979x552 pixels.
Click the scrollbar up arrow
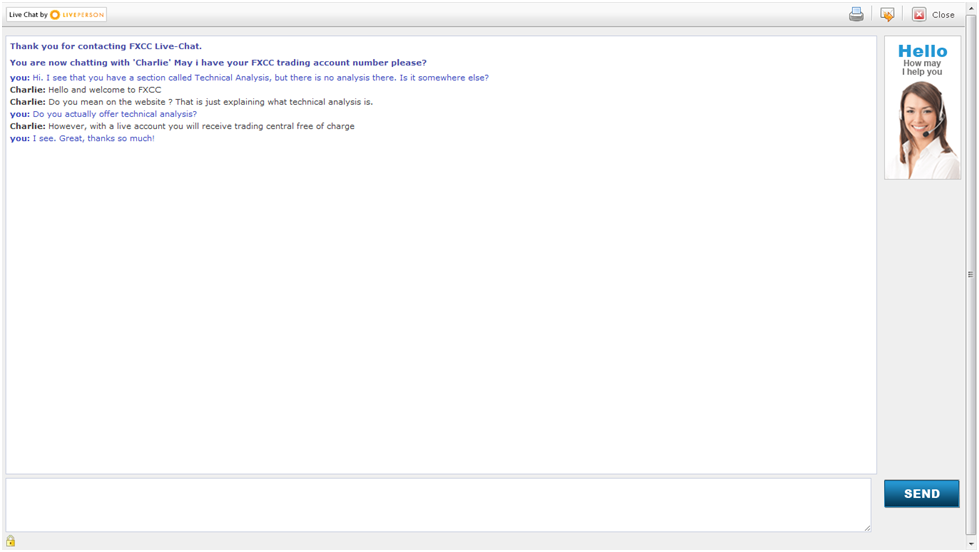click(x=970, y=8)
